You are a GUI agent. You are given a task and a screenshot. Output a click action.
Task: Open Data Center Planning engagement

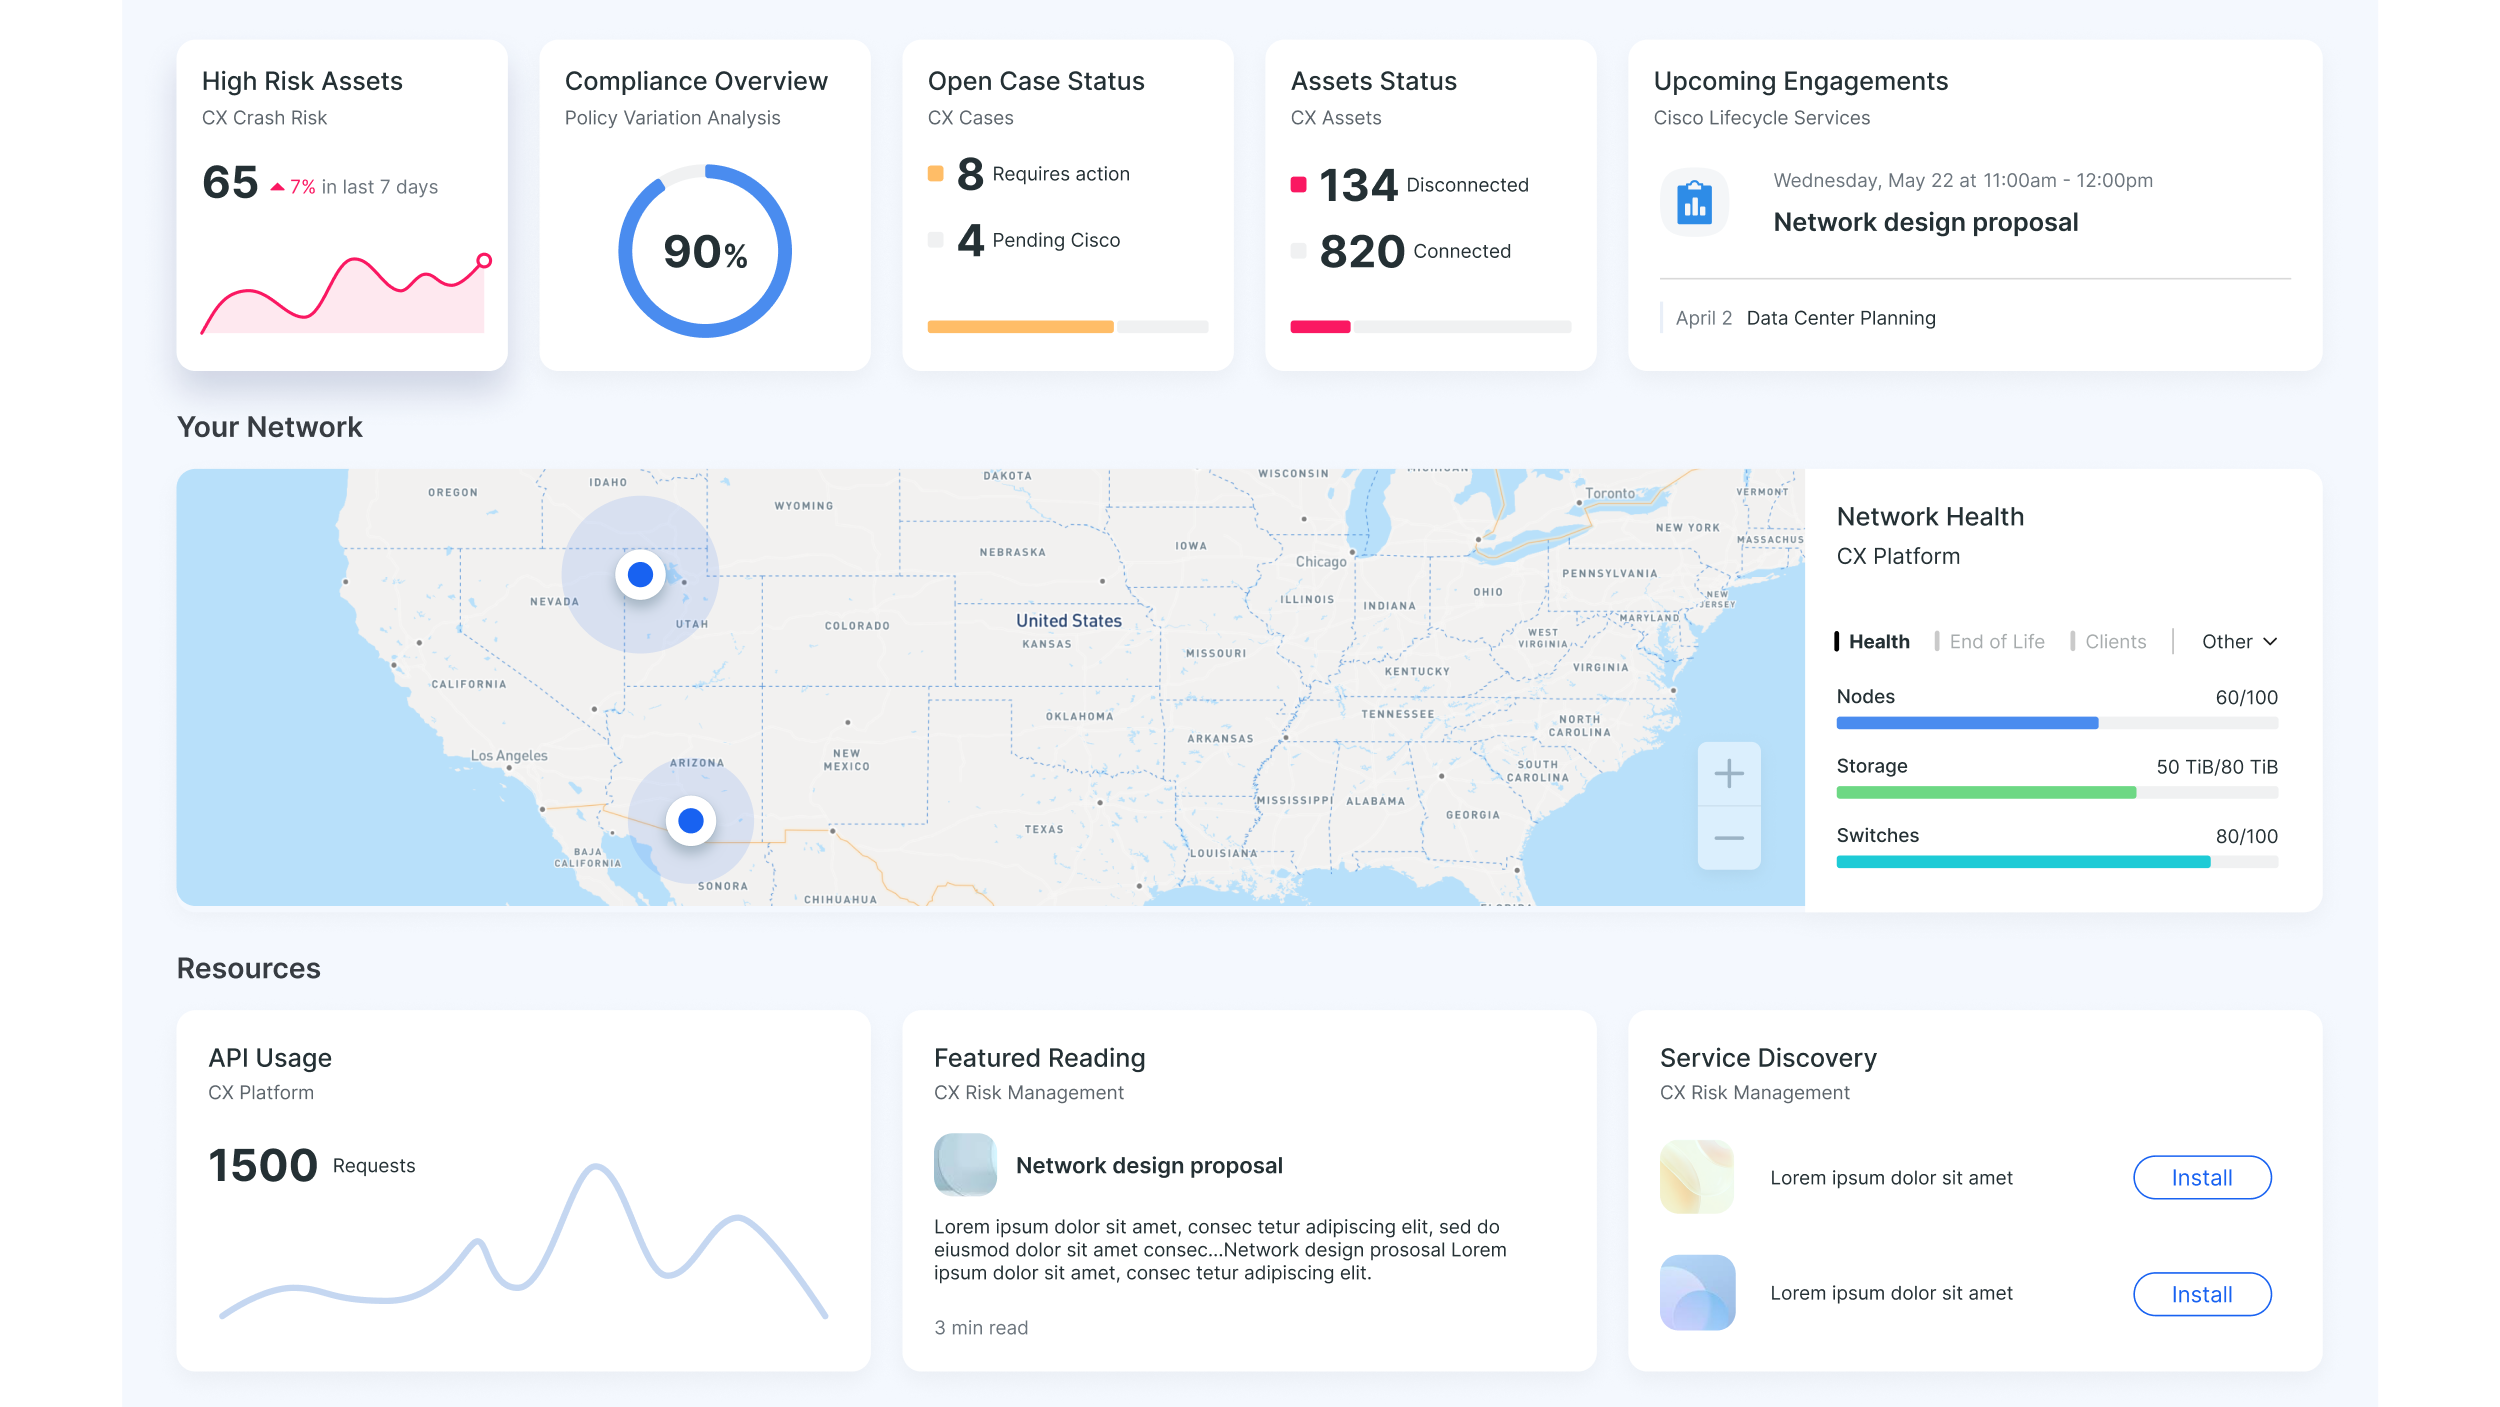point(1840,318)
